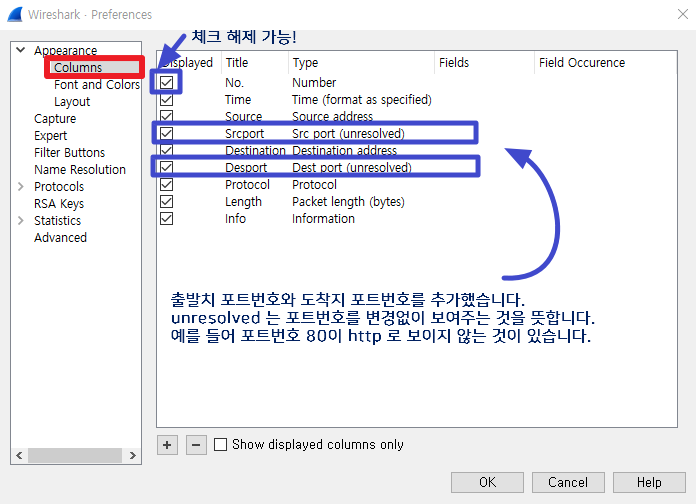
Task: Click 'Src port (unresolved)' type cell
Action: point(348,133)
